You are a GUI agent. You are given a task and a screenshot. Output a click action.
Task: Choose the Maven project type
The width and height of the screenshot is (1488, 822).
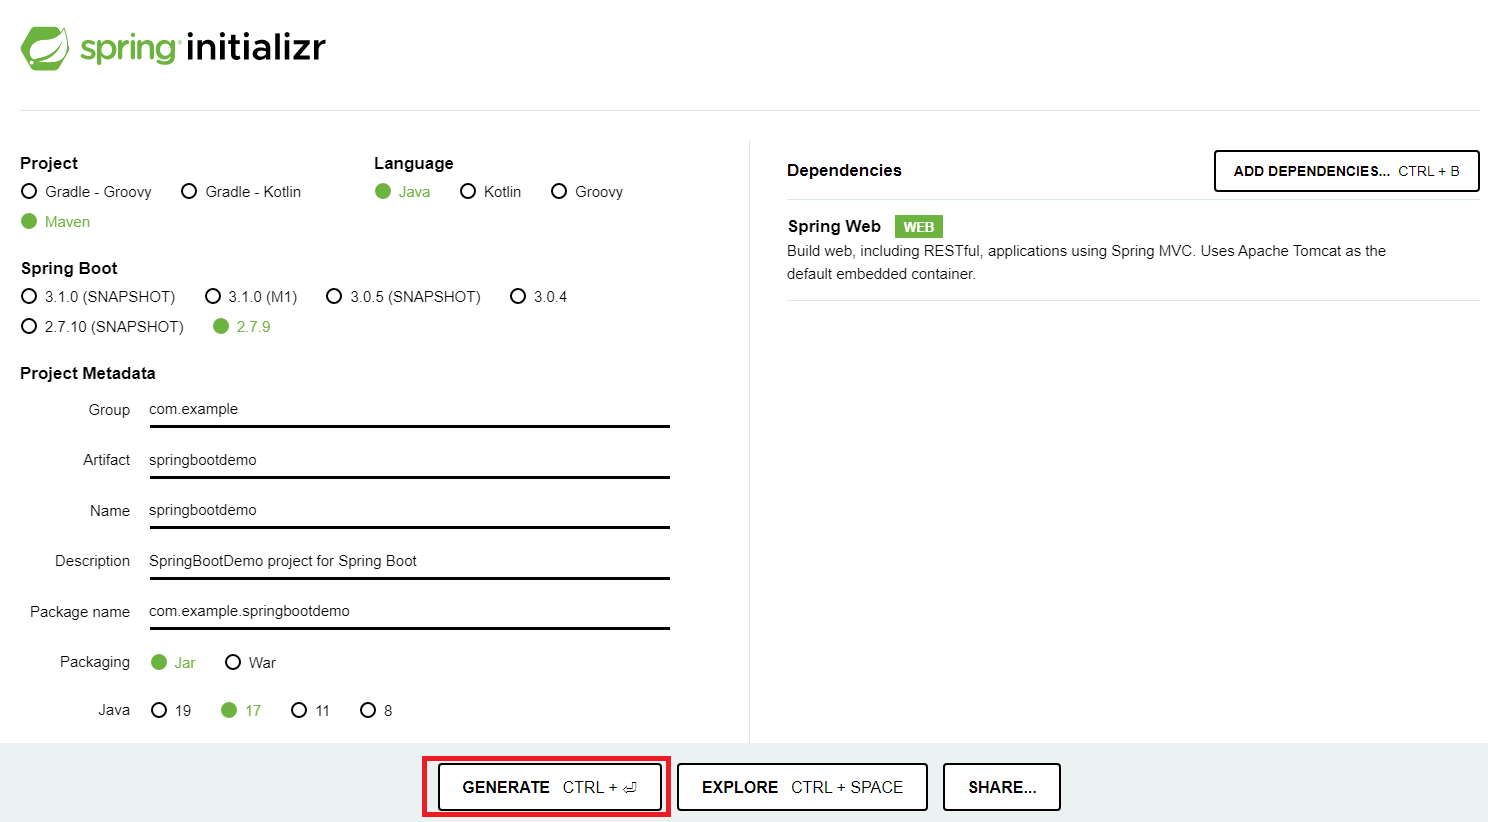(55, 221)
